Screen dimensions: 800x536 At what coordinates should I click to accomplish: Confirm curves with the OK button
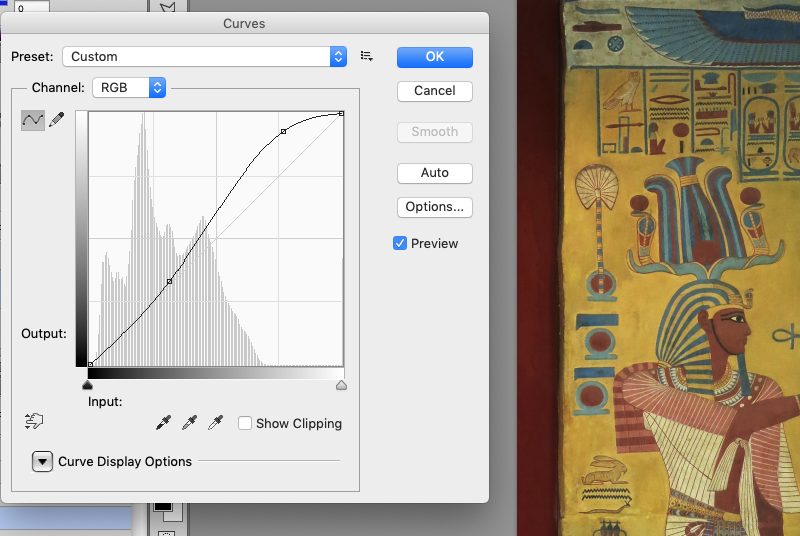tap(435, 57)
